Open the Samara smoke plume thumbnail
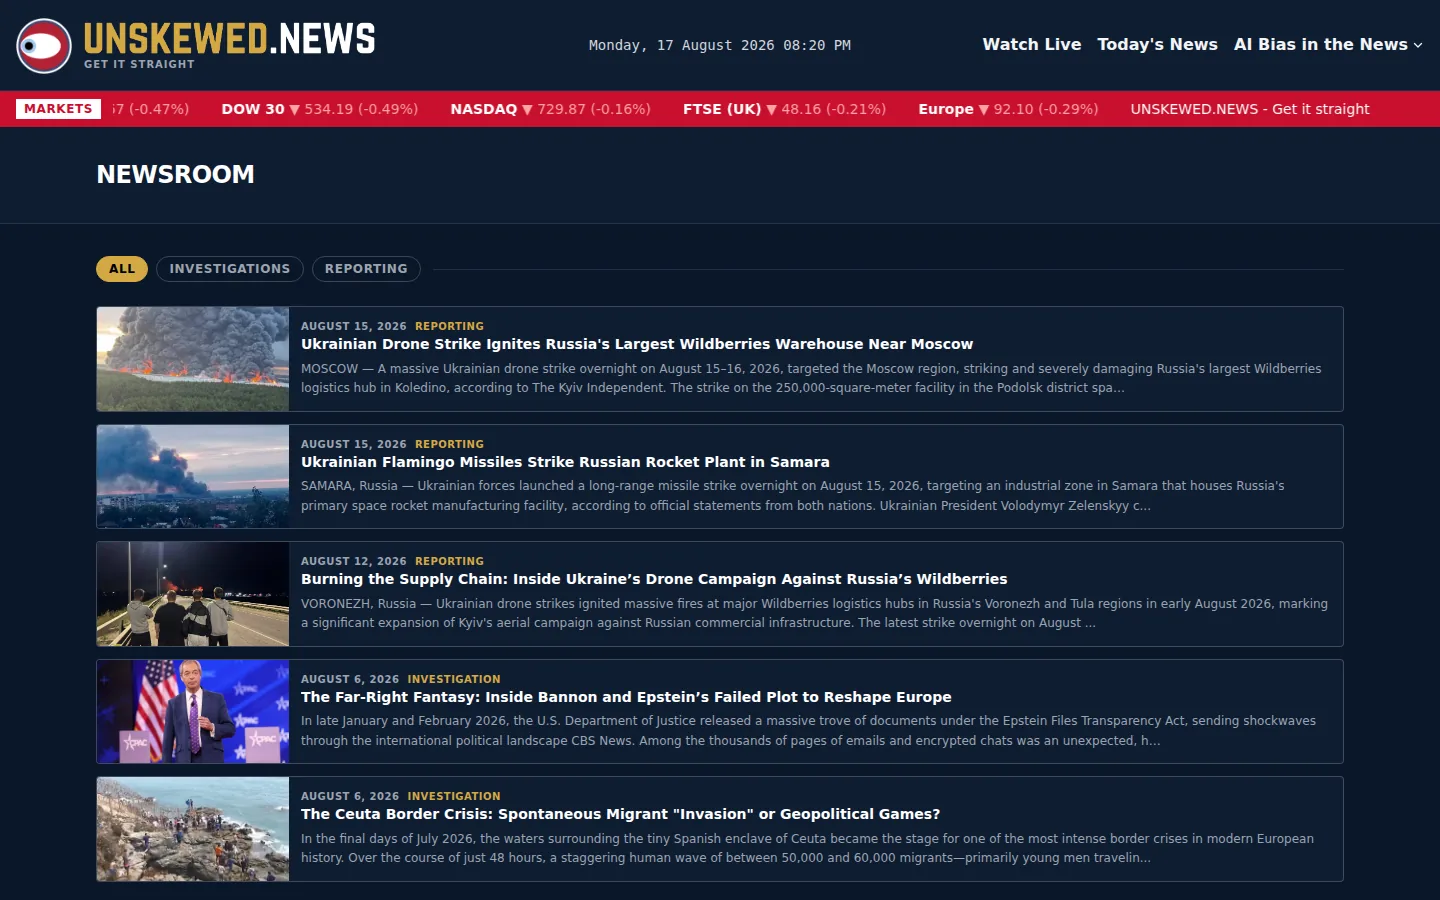 pos(193,477)
